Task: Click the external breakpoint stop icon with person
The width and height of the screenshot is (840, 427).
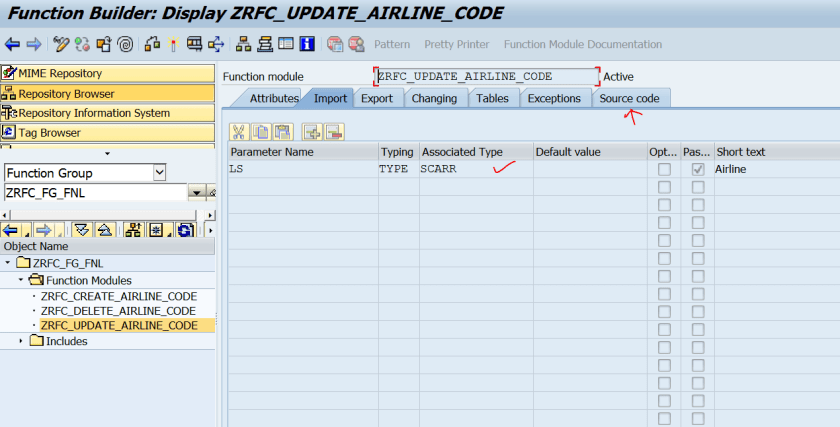Action: [x=356, y=44]
